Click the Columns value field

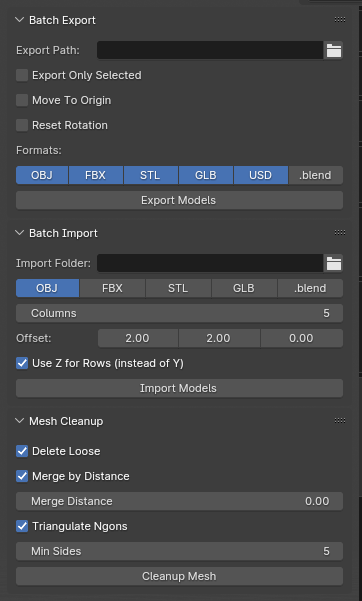click(x=179, y=313)
